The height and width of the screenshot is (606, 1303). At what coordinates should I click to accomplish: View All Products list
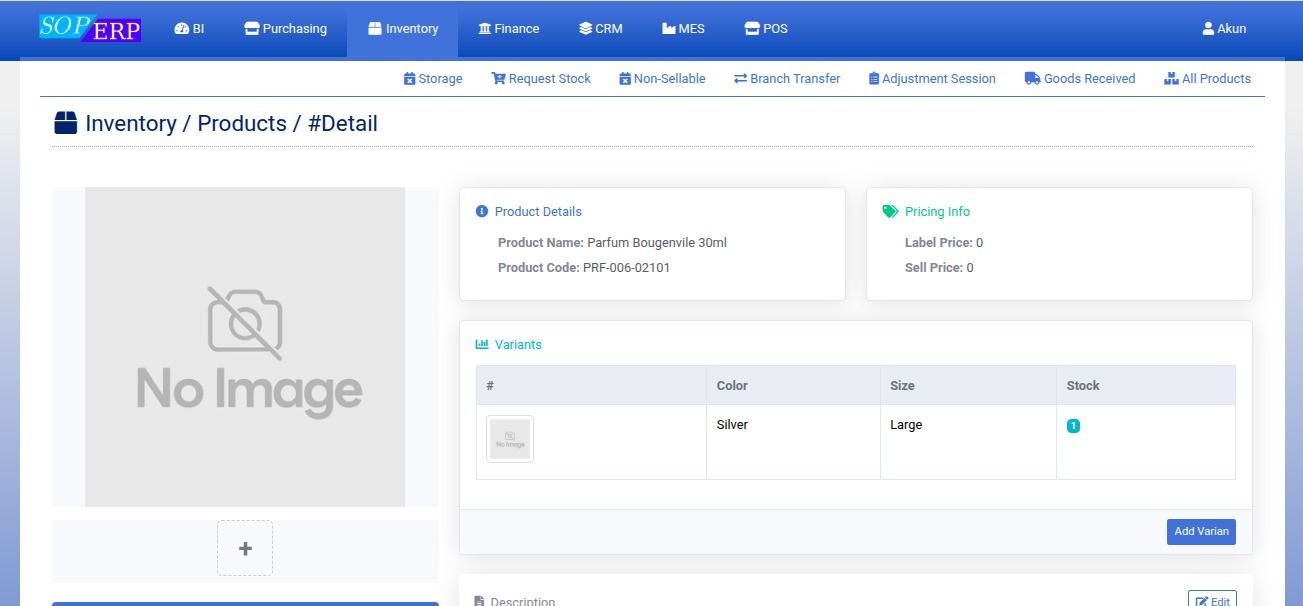click(1207, 78)
